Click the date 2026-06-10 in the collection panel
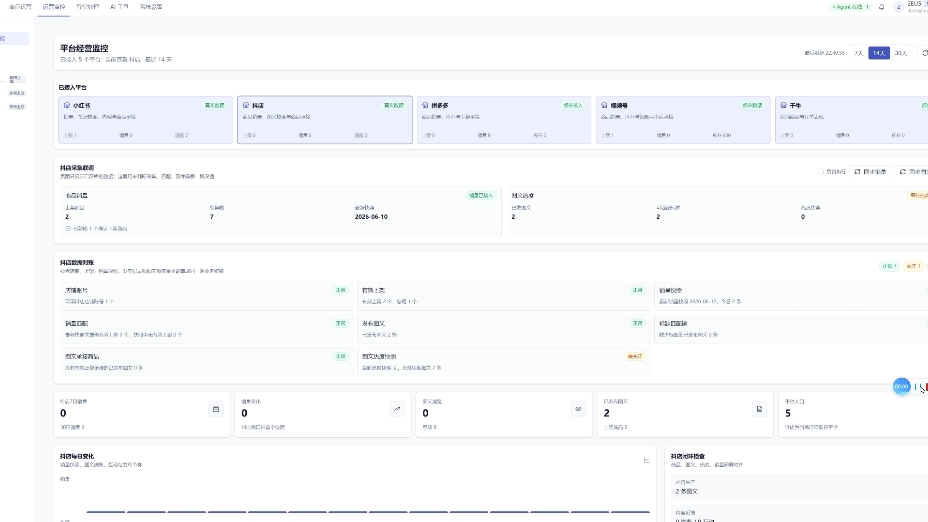Image resolution: width=928 pixels, height=522 pixels. click(371, 217)
